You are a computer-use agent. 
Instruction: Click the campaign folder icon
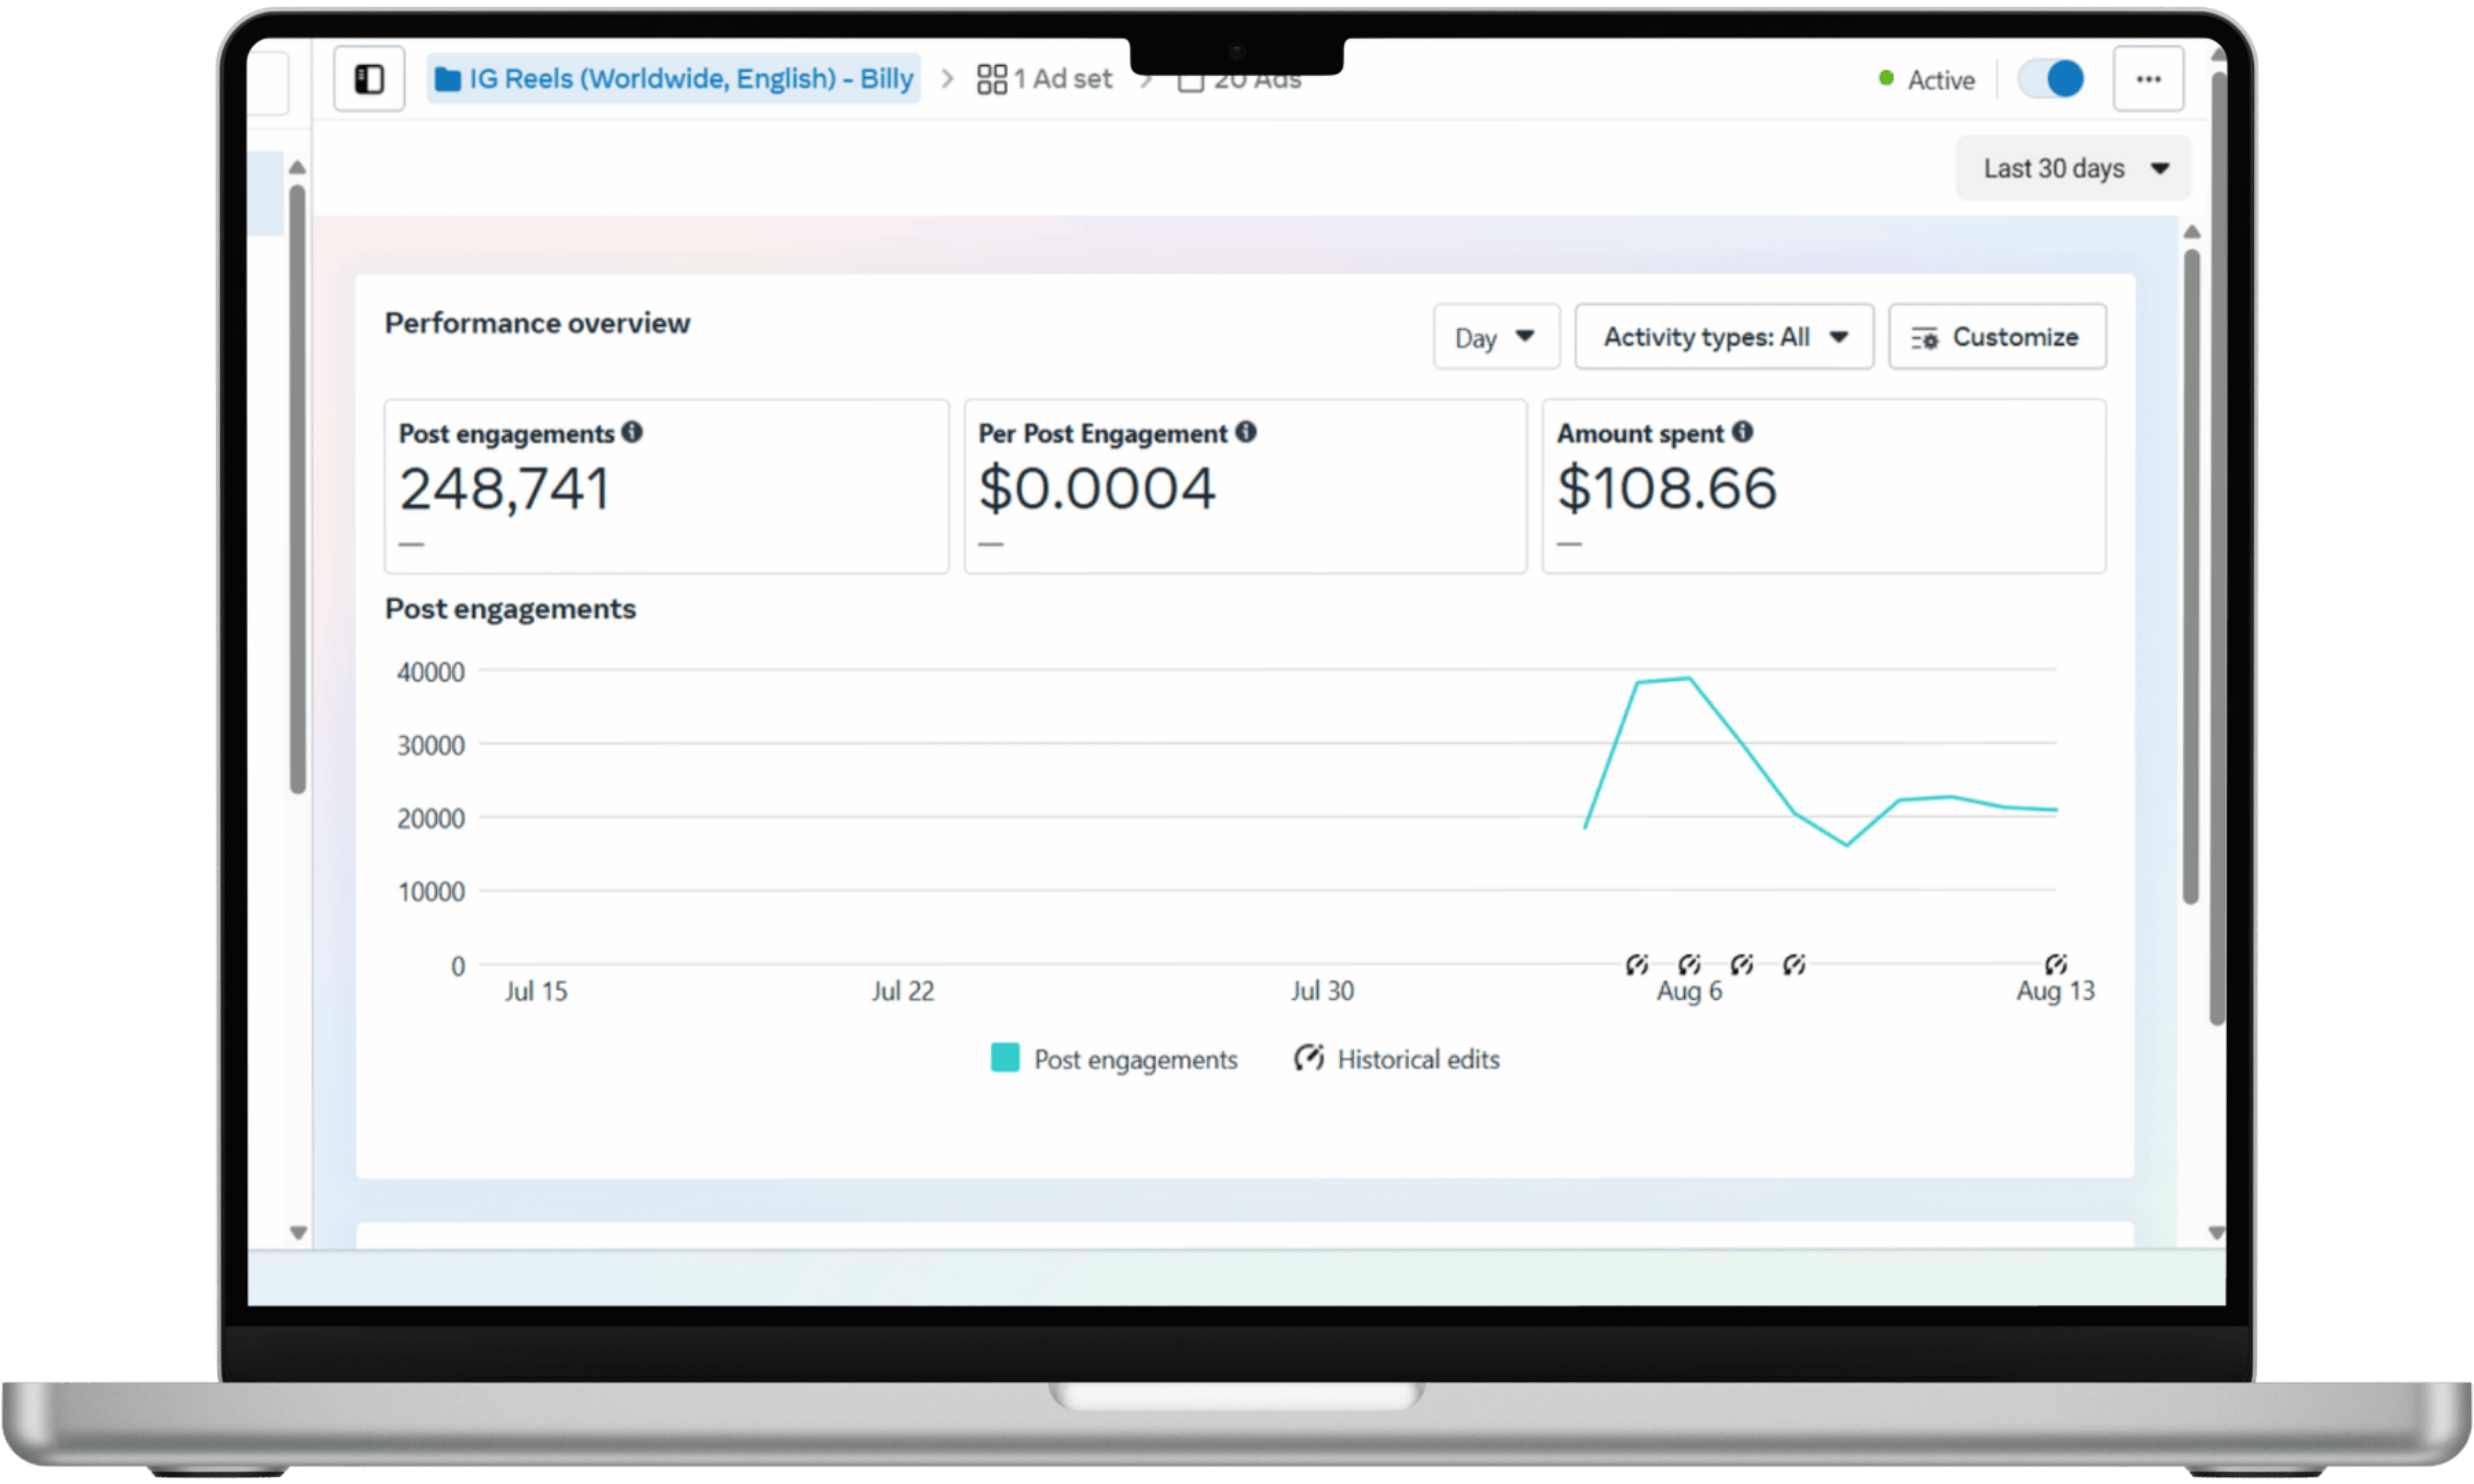pos(448,79)
